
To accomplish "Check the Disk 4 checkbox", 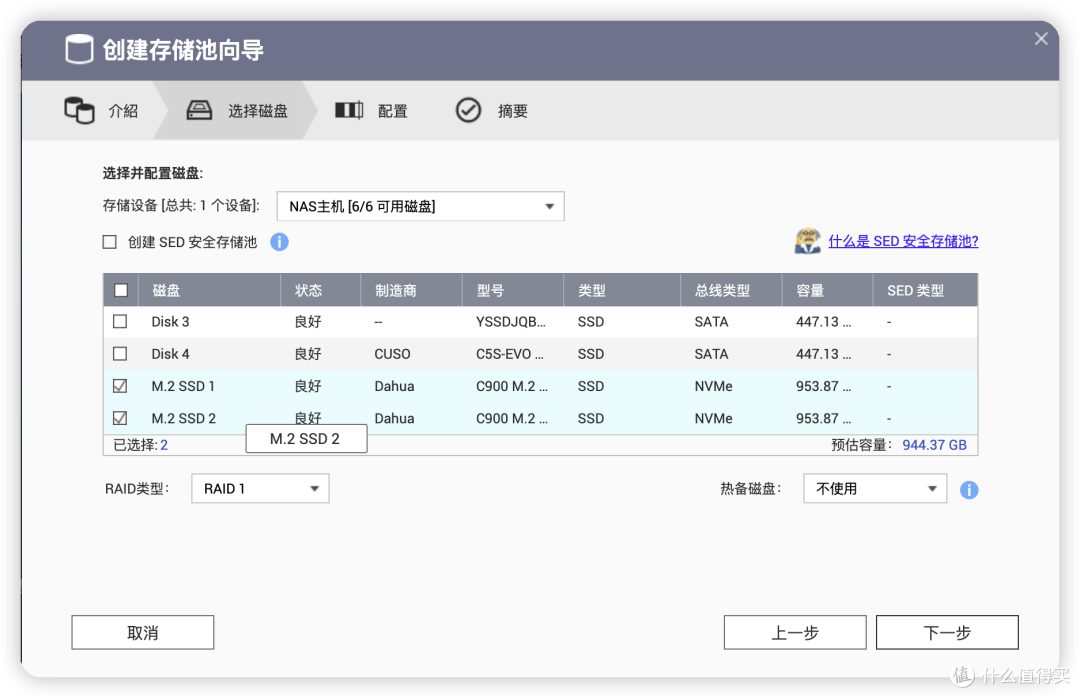I will (120, 353).
